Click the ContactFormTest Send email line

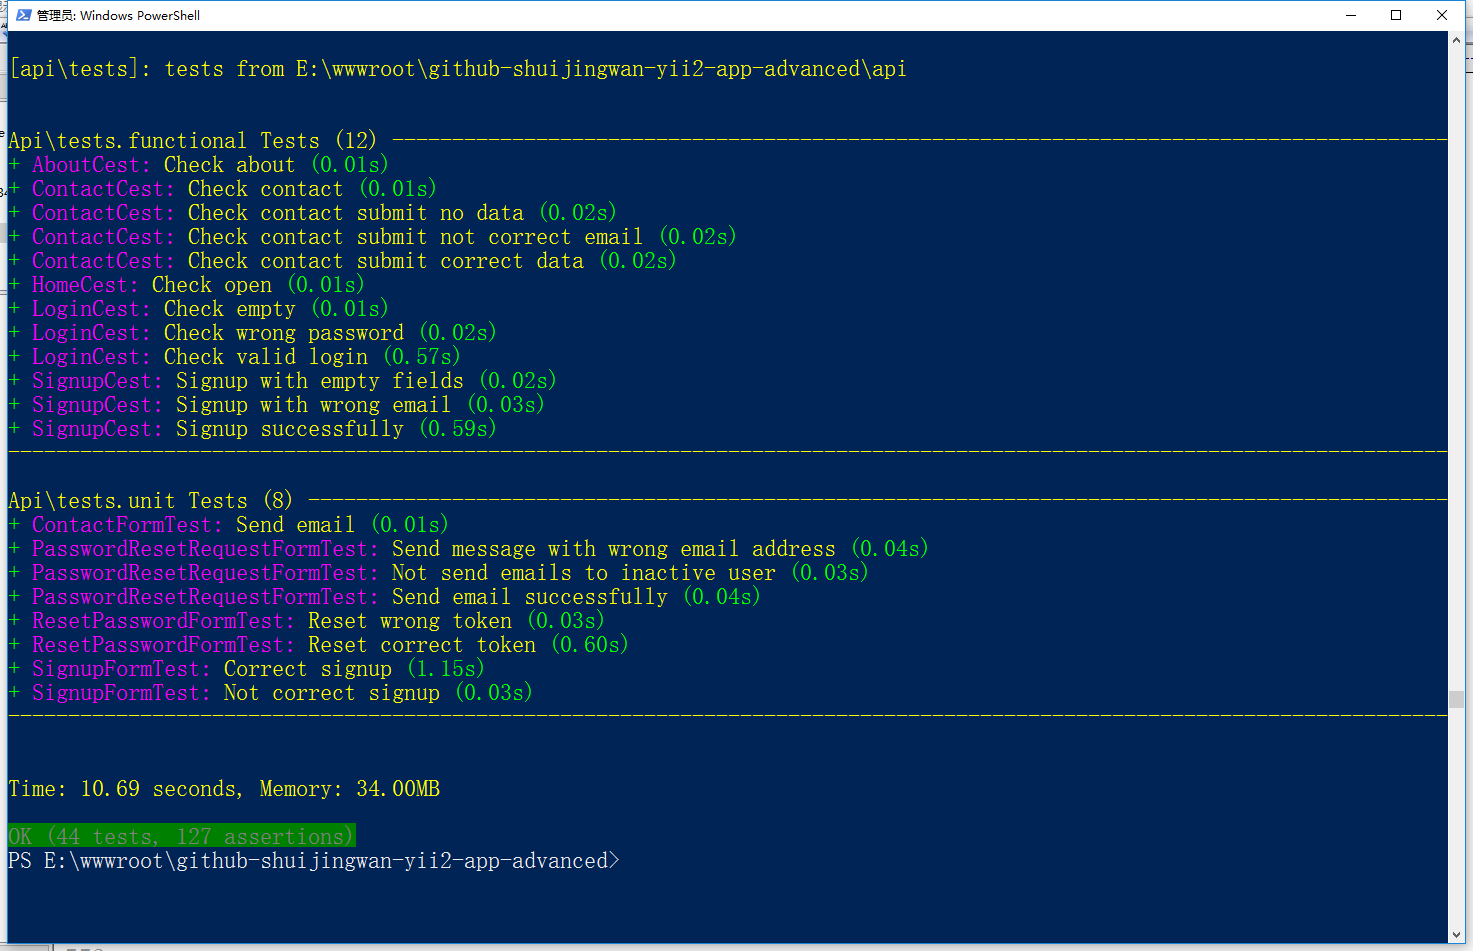pyautogui.click(x=240, y=525)
